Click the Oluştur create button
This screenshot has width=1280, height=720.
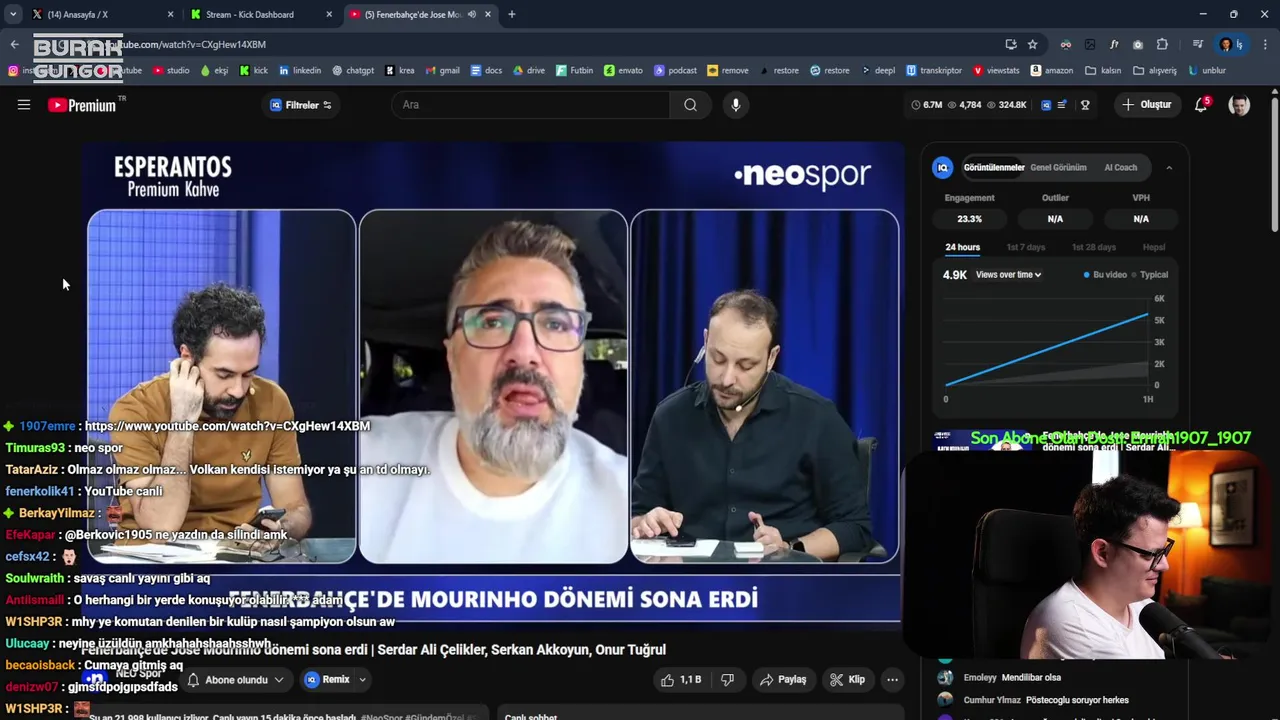click(x=1146, y=105)
